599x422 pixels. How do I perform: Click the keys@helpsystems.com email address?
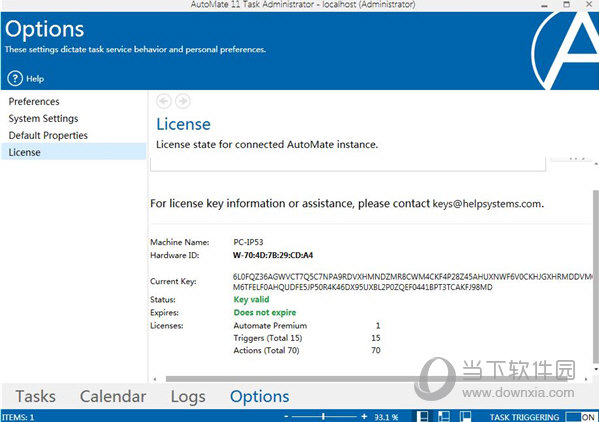pos(487,204)
